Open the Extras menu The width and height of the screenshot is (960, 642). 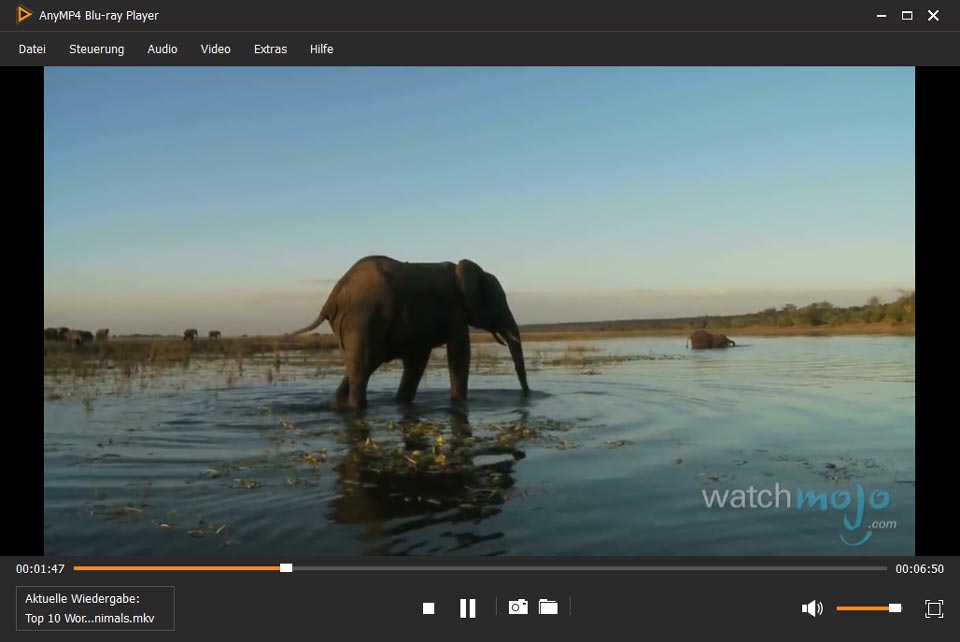(x=271, y=49)
